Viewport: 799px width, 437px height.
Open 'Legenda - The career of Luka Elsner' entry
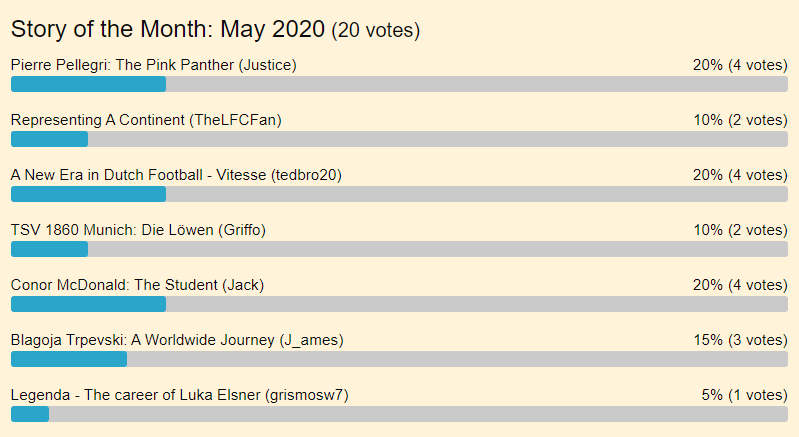pos(179,395)
